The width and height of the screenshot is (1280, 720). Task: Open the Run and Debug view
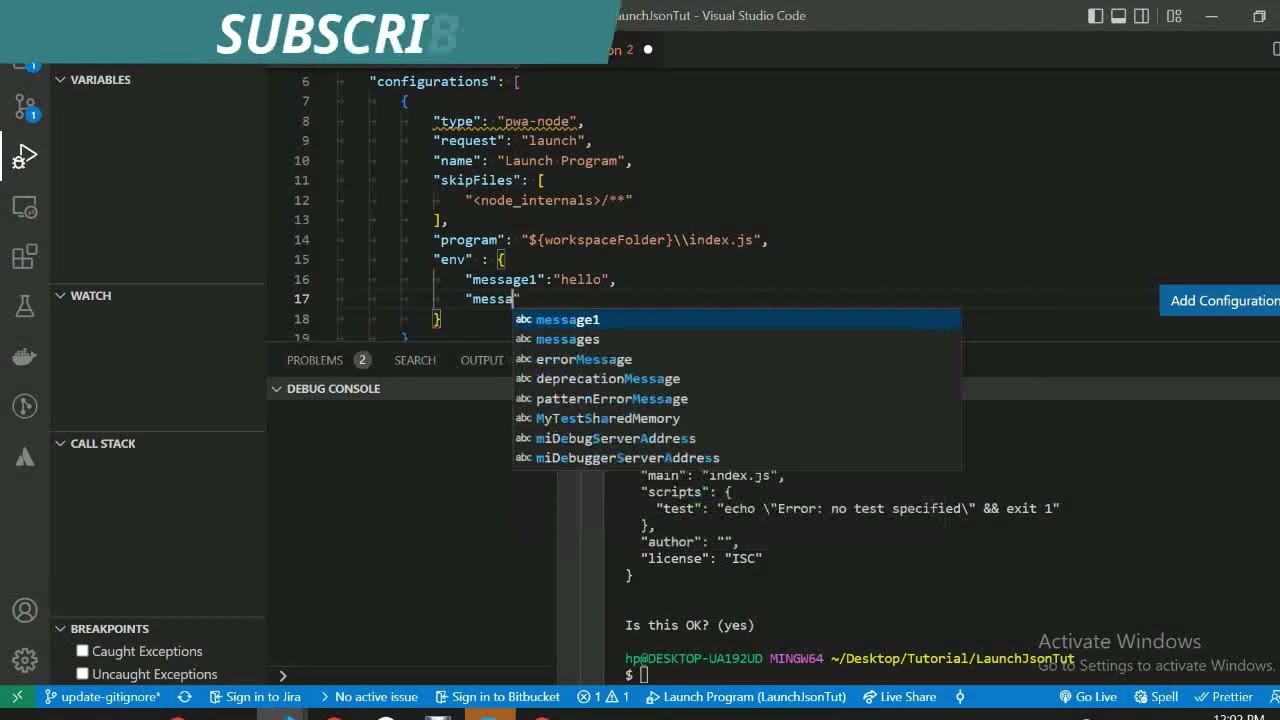[25, 157]
